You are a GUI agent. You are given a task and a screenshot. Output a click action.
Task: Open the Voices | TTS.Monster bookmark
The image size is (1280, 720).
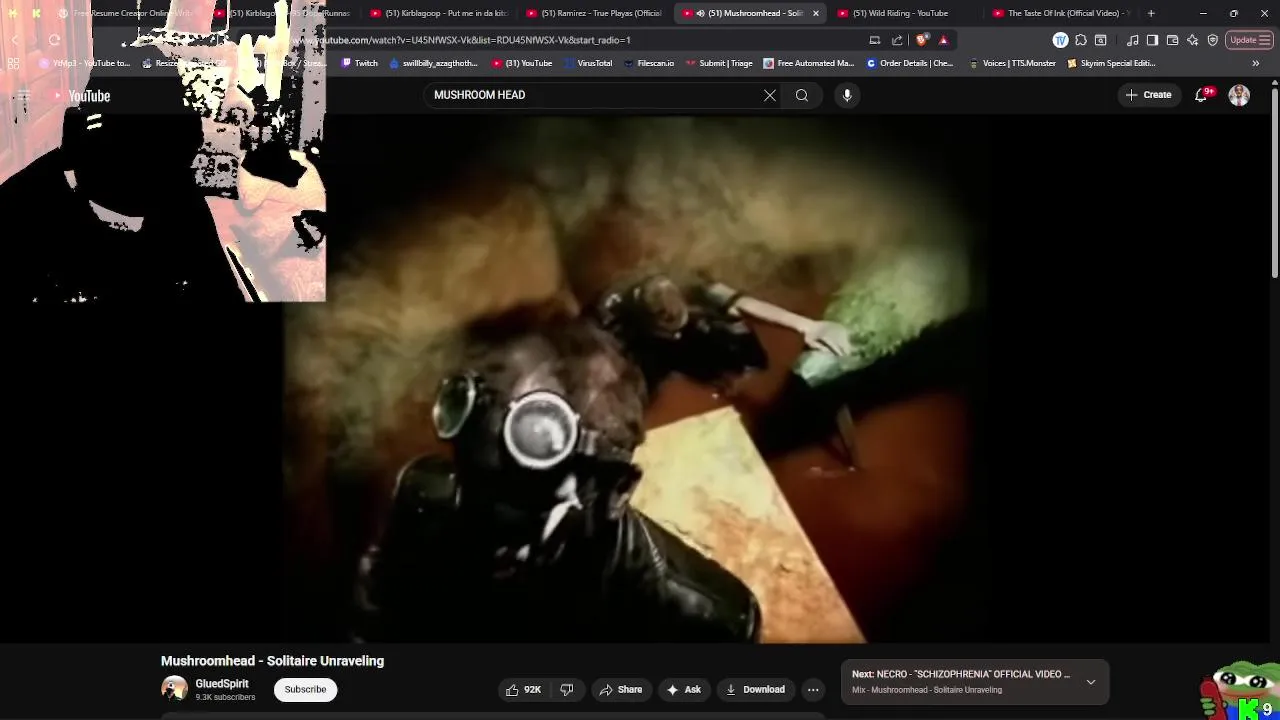pos(1012,63)
